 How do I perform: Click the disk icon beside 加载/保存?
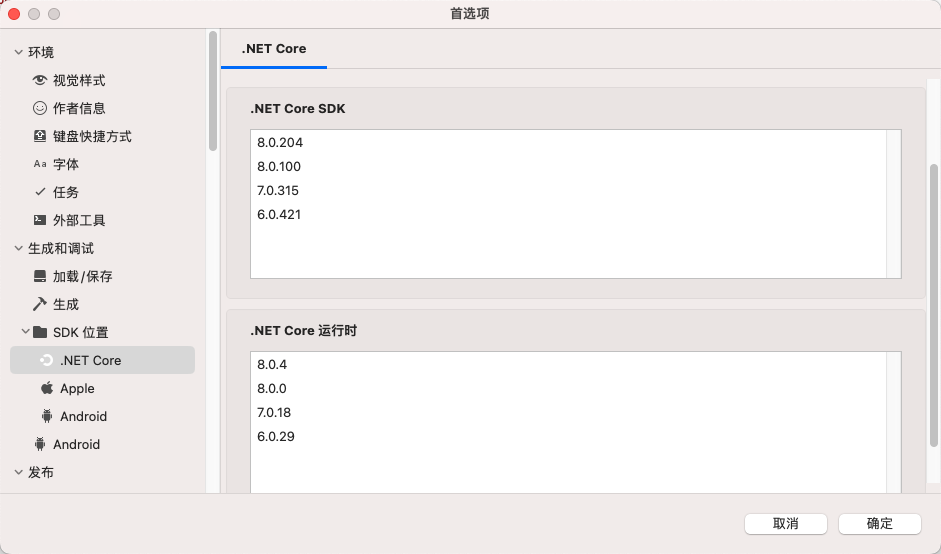40,276
